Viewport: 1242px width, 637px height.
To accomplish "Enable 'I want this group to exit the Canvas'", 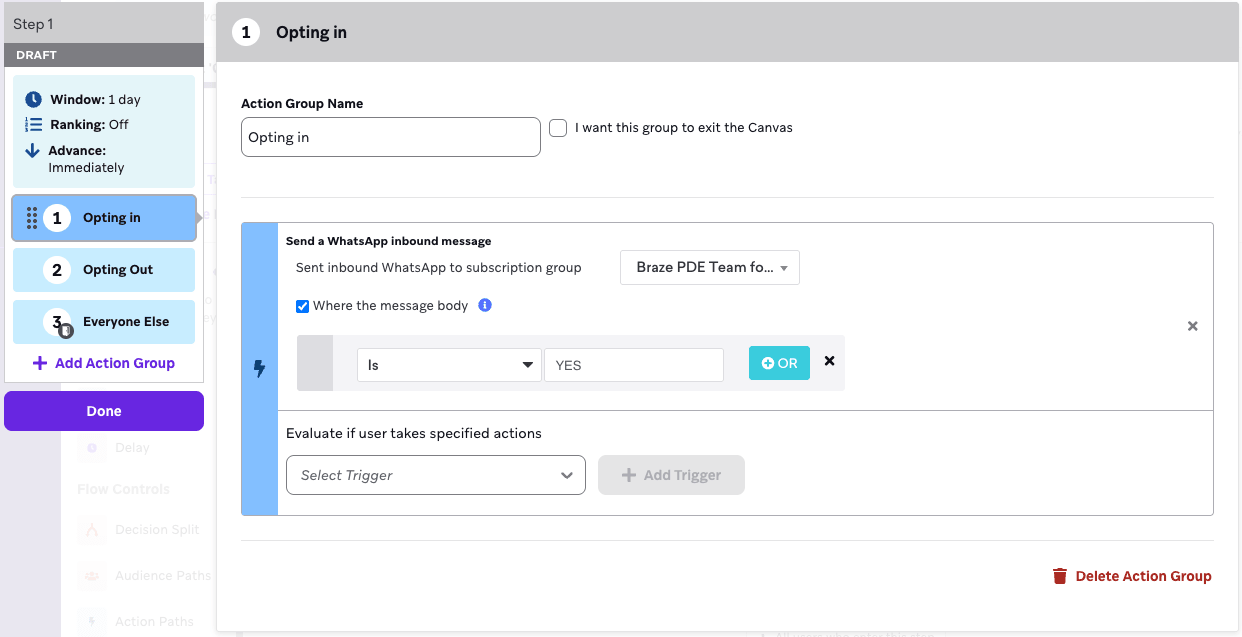I will [558, 128].
